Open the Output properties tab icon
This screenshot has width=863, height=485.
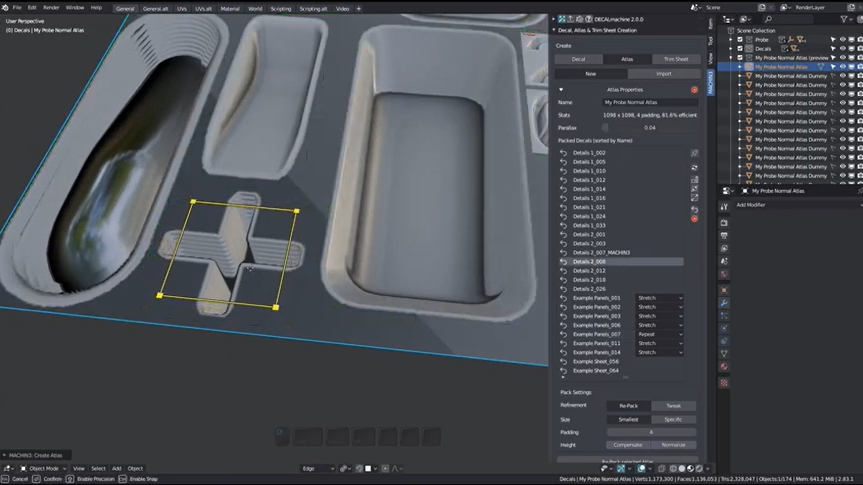click(724, 236)
